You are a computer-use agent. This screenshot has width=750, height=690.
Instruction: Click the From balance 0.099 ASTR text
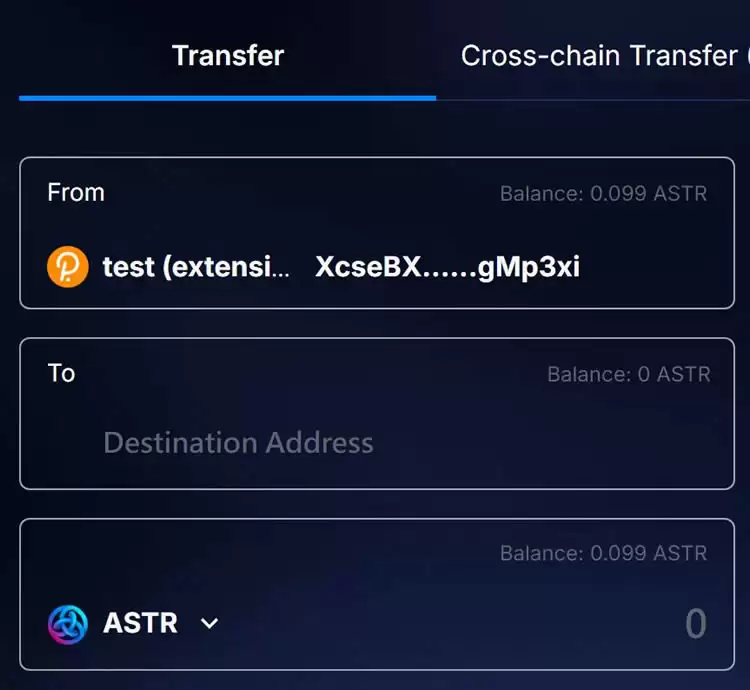coord(604,194)
